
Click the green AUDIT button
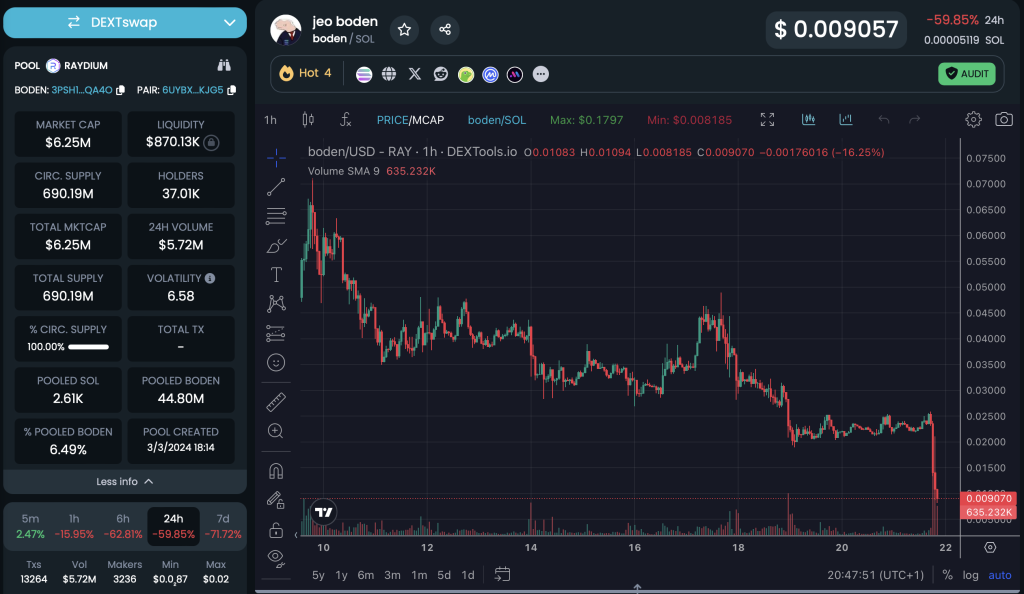966,73
